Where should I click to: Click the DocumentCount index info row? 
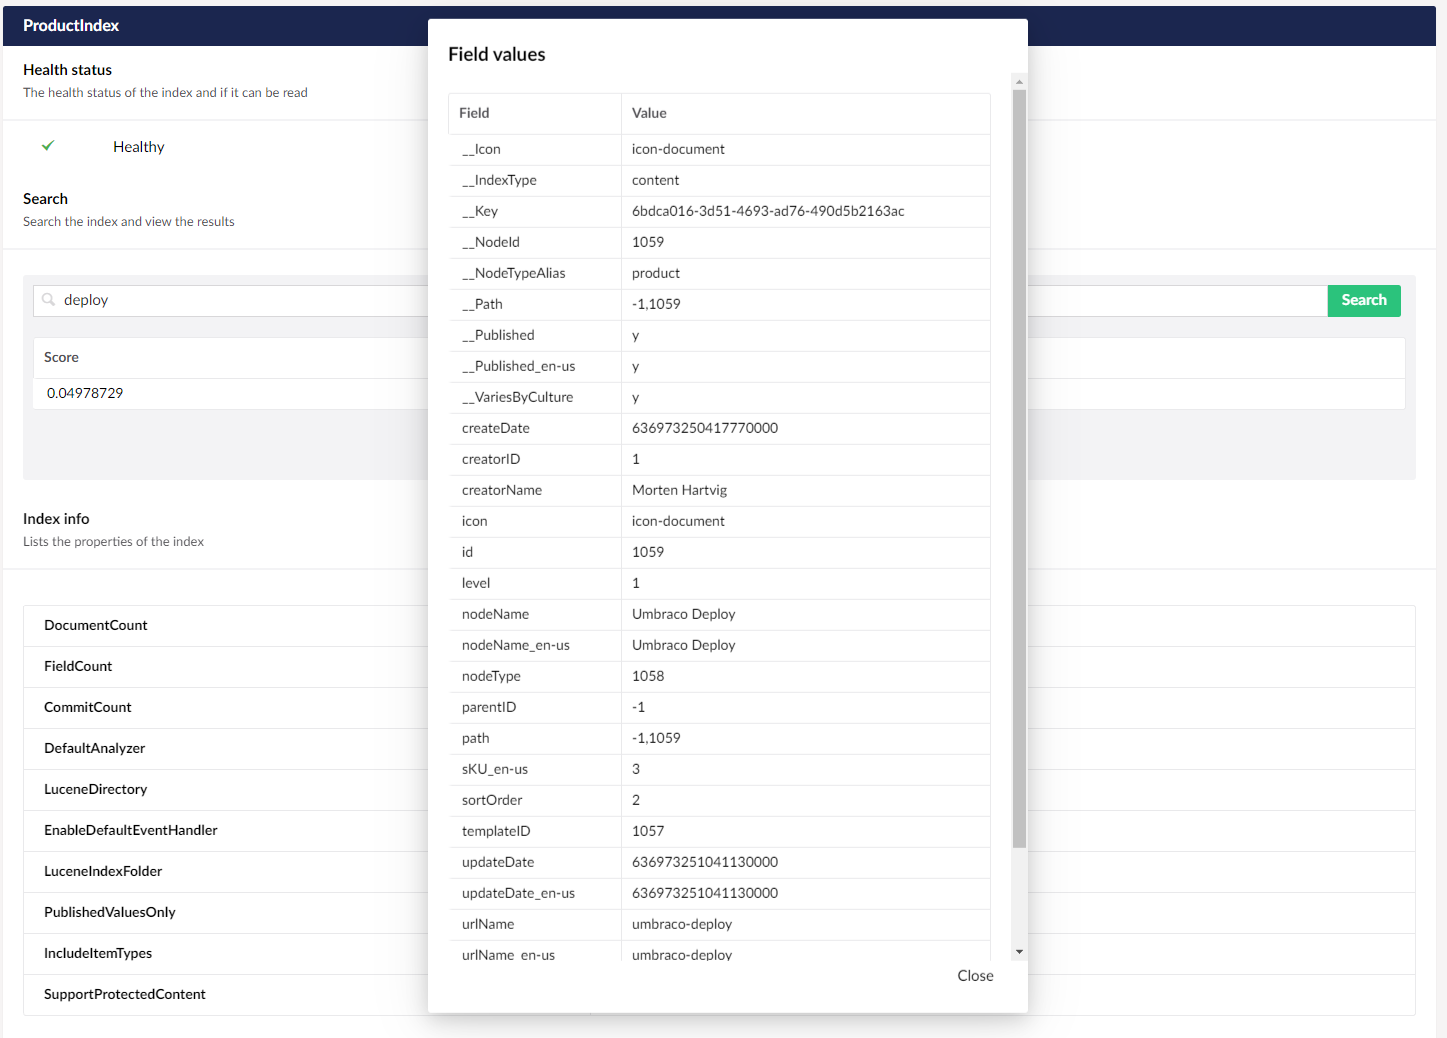click(x=96, y=625)
